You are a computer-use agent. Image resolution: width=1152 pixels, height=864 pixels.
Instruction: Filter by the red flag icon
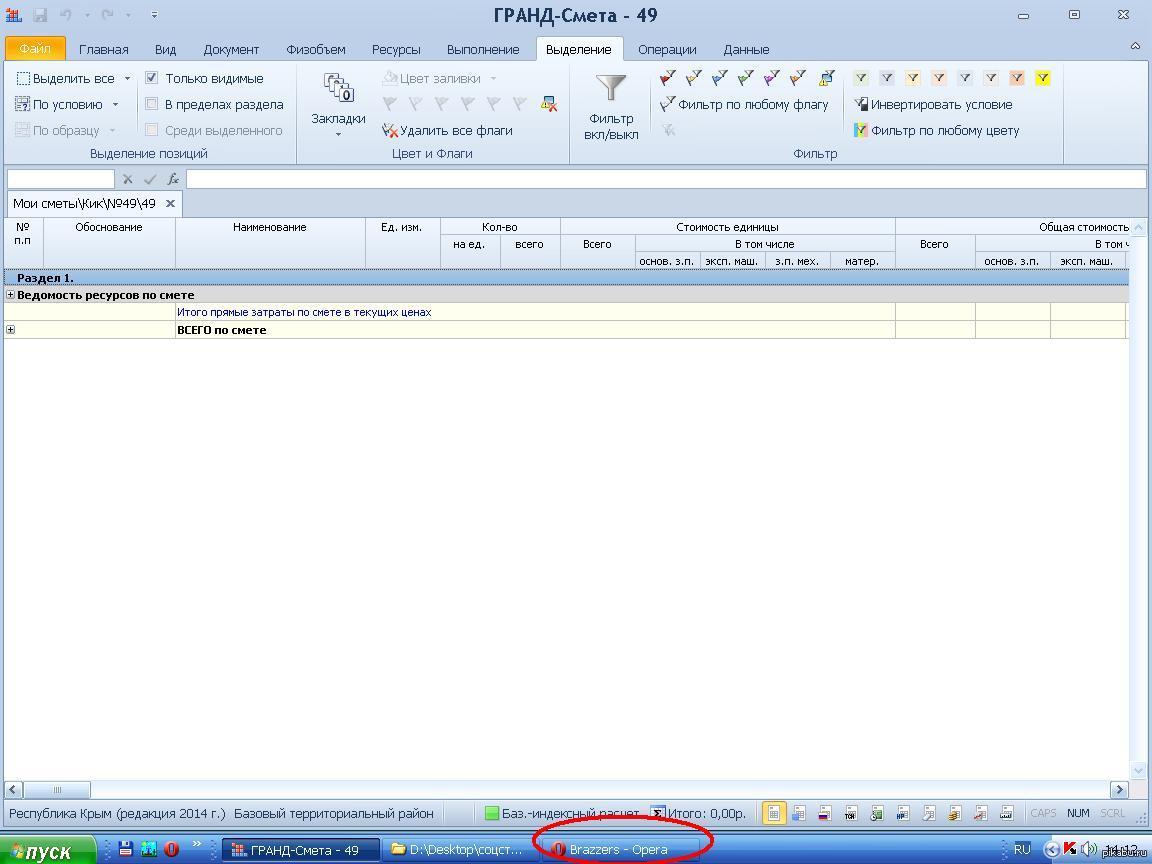pos(668,78)
